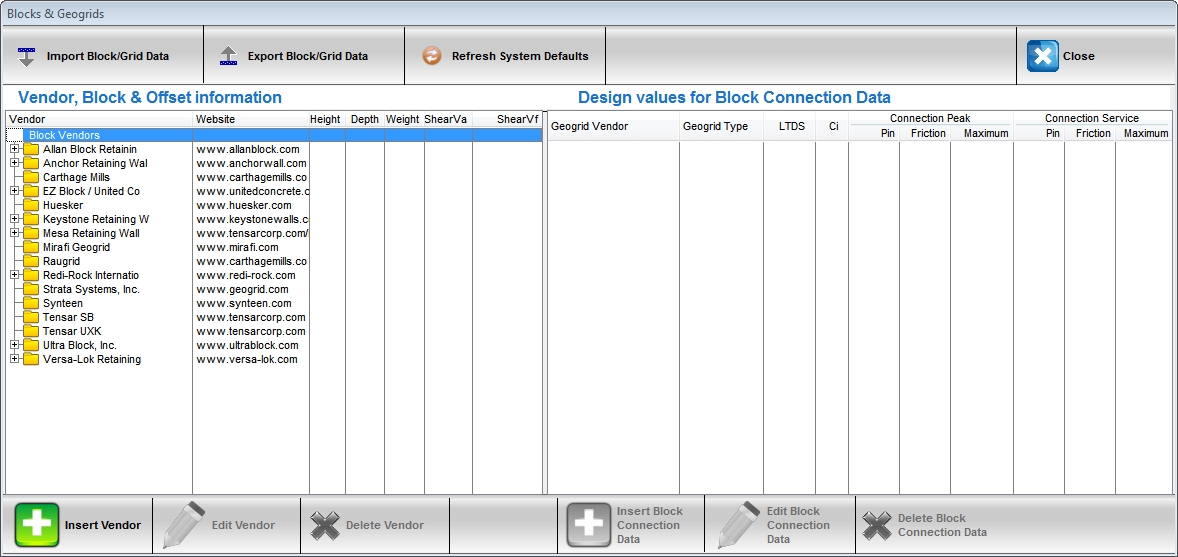This screenshot has width=1178, height=557.
Task: Click the blue Close X icon
Action: pyautogui.click(x=1042, y=56)
